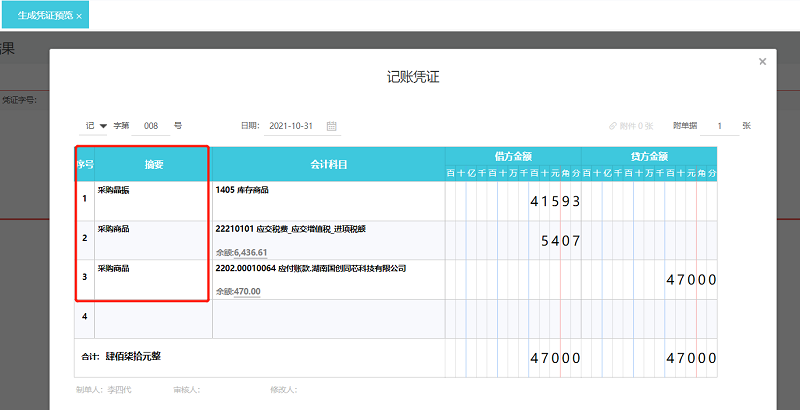Open the 余额 470.00 balance link
The image size is (800, 410).
[x=245, y=292]
